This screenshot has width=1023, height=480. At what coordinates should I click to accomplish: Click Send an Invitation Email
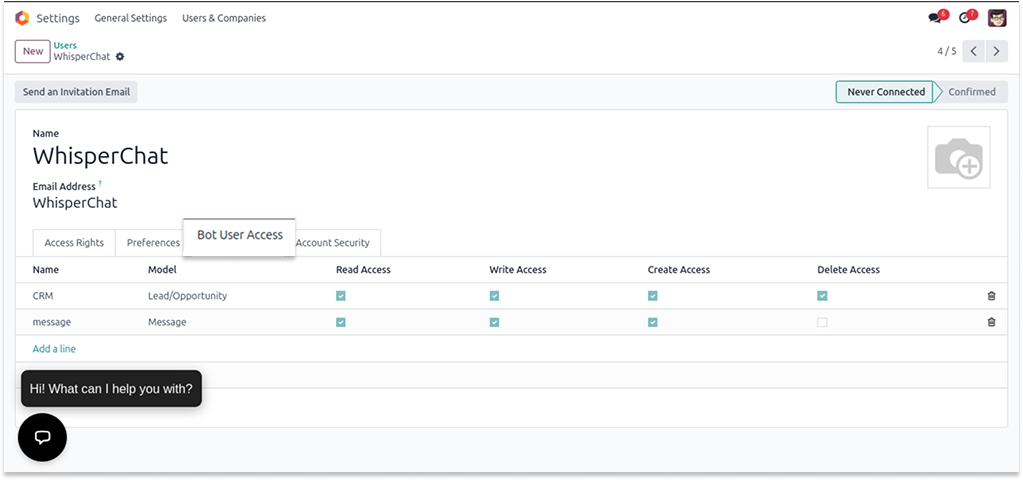[x=76, y=92]
